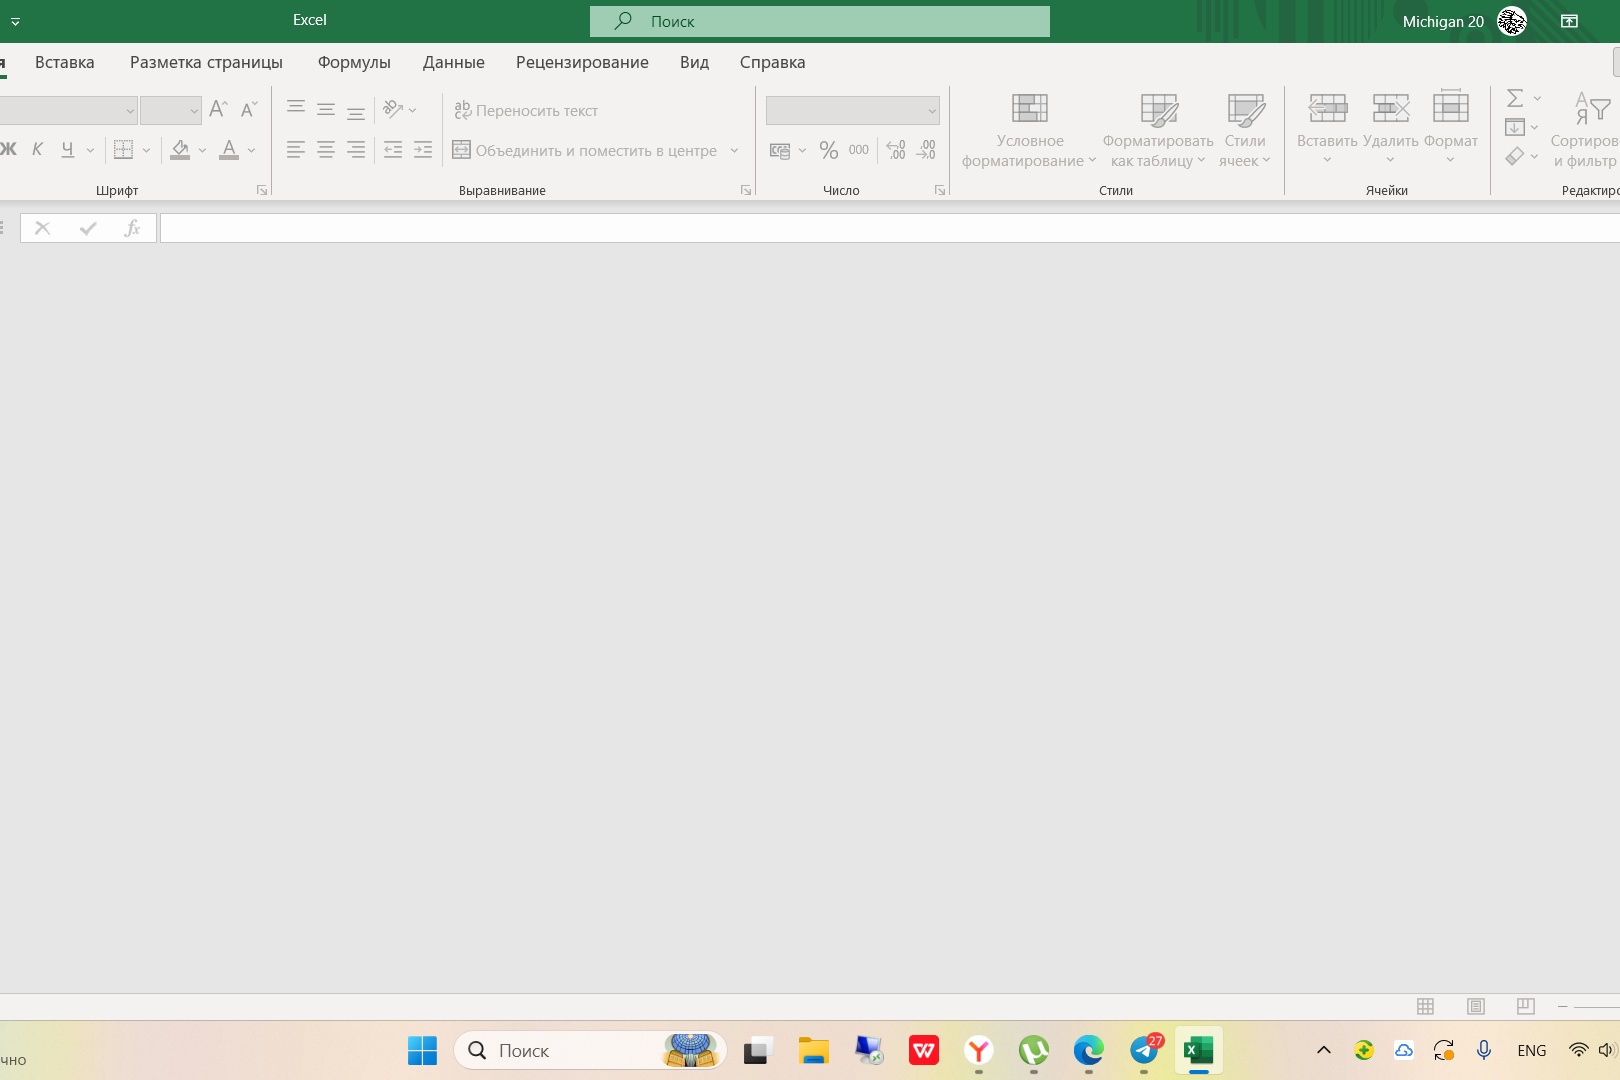Viewport: 1620px width, 1080px height.
Task: Open the Формулы ribbon tab
Action: 354,62
